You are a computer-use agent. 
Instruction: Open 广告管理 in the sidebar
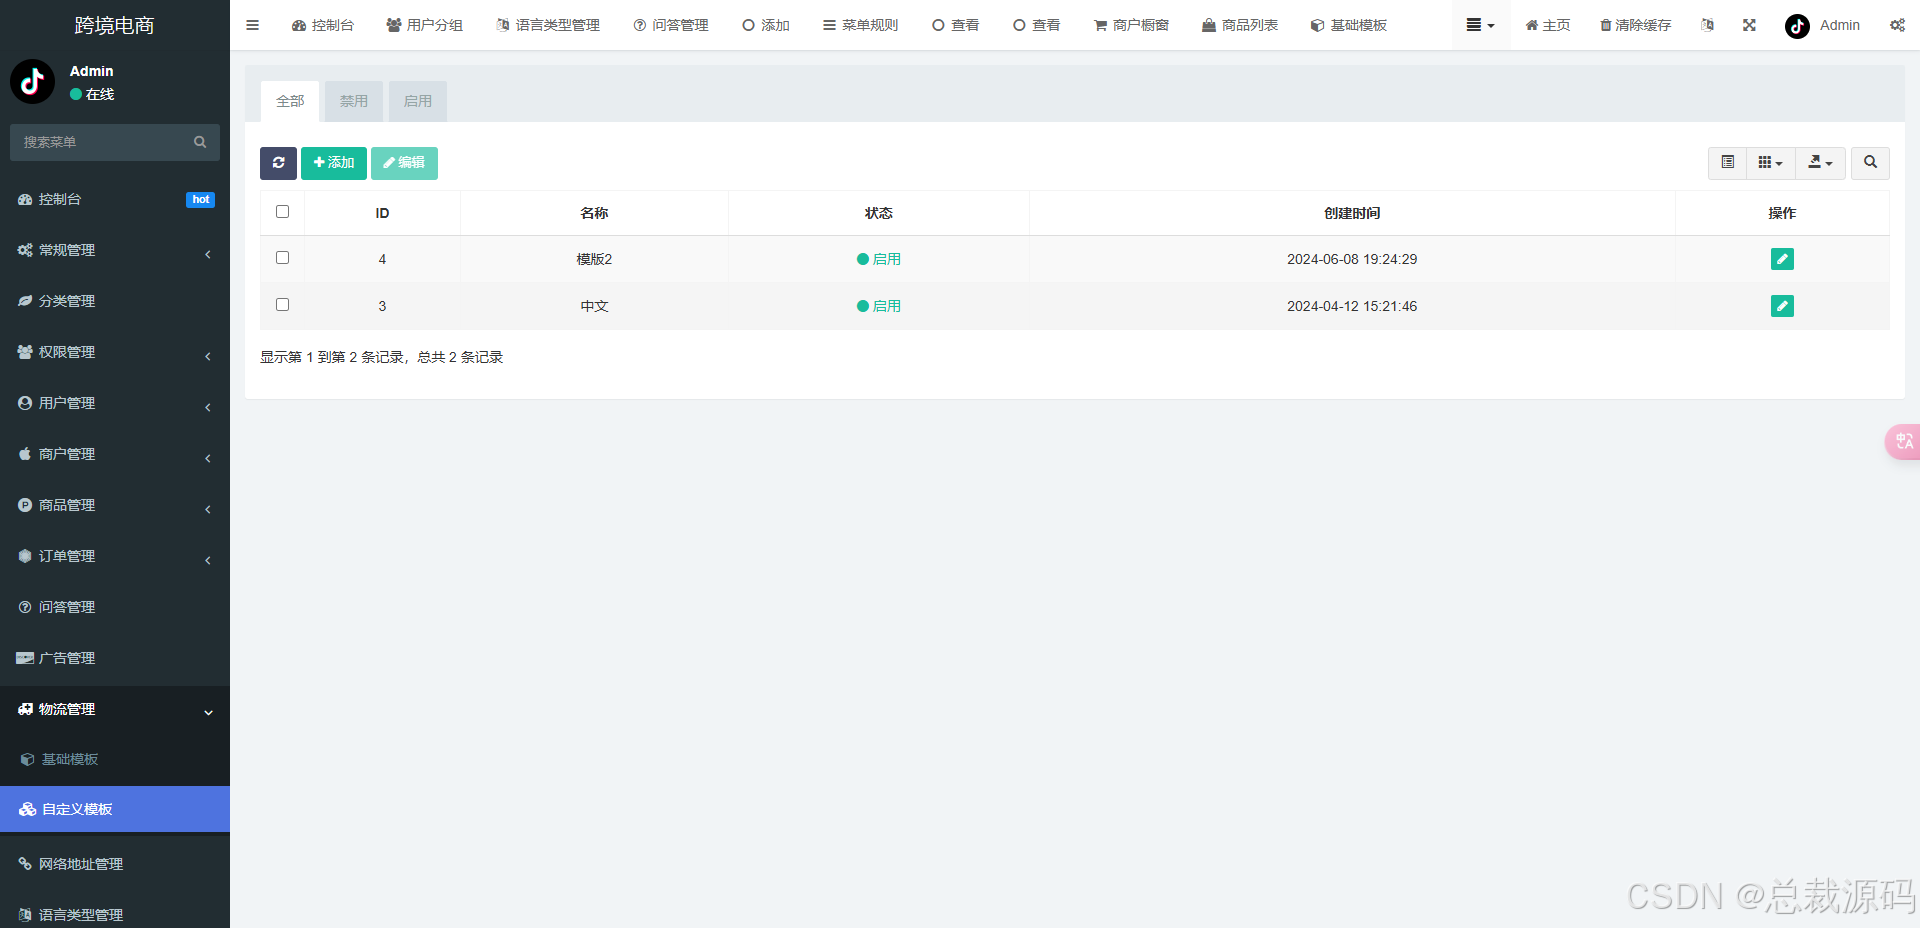click(x=115, y=658)
